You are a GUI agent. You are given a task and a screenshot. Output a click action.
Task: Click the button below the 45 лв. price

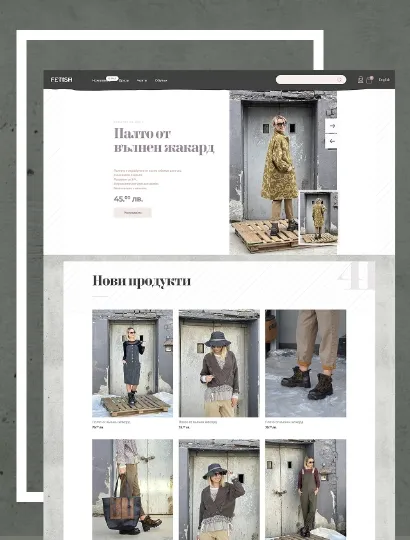(x=133, y=213)
